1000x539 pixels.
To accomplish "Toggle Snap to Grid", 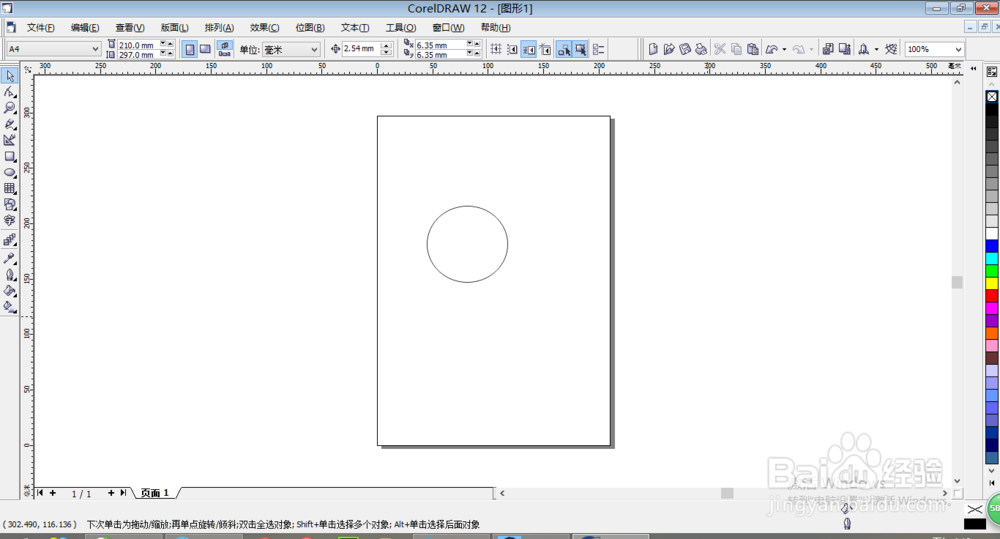I will [496, 49].
